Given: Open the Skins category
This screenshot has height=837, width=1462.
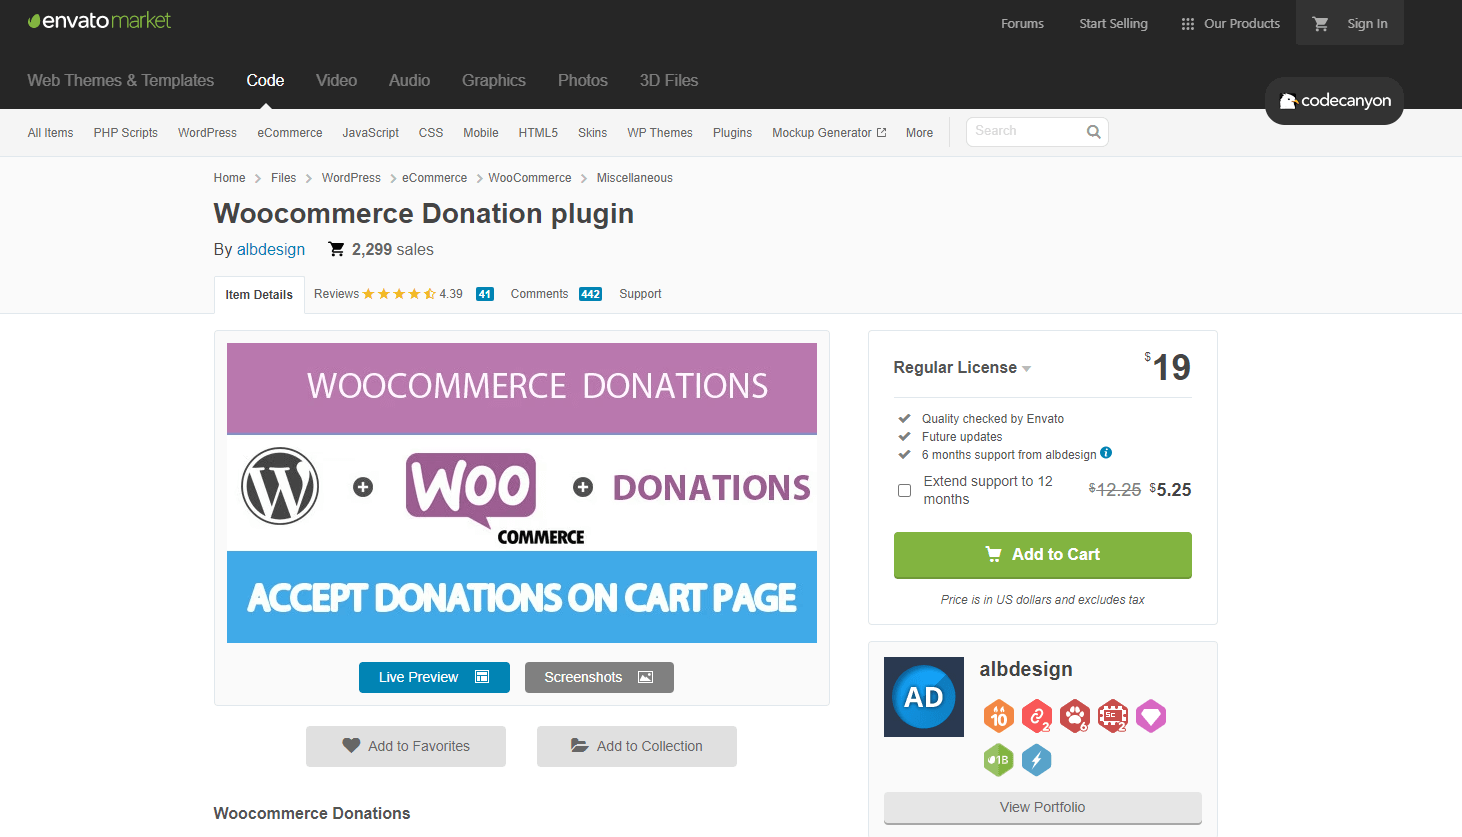Looking at the screenshot, I should click(592, 133).
